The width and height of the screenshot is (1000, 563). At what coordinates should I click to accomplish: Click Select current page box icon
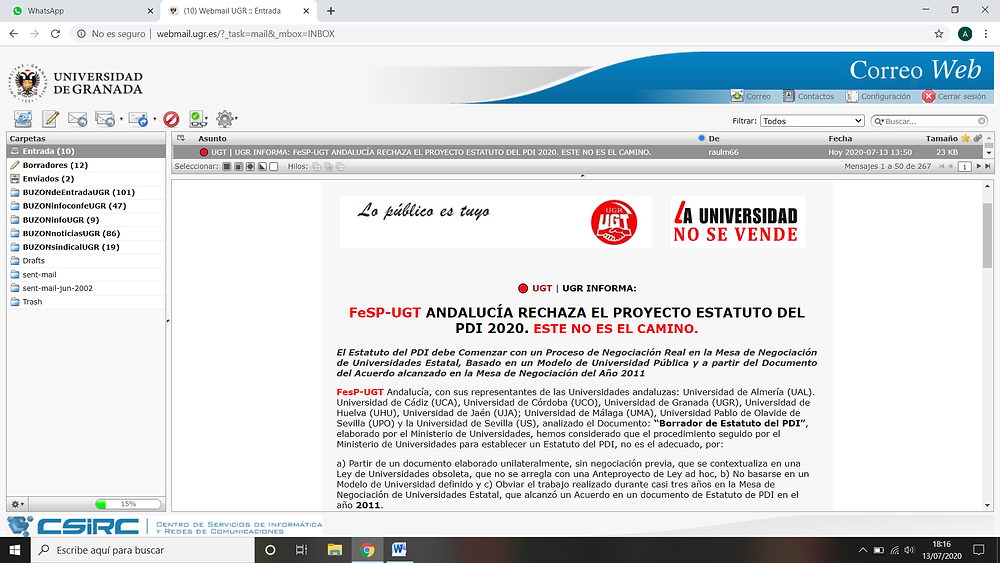tap(239, 166)
